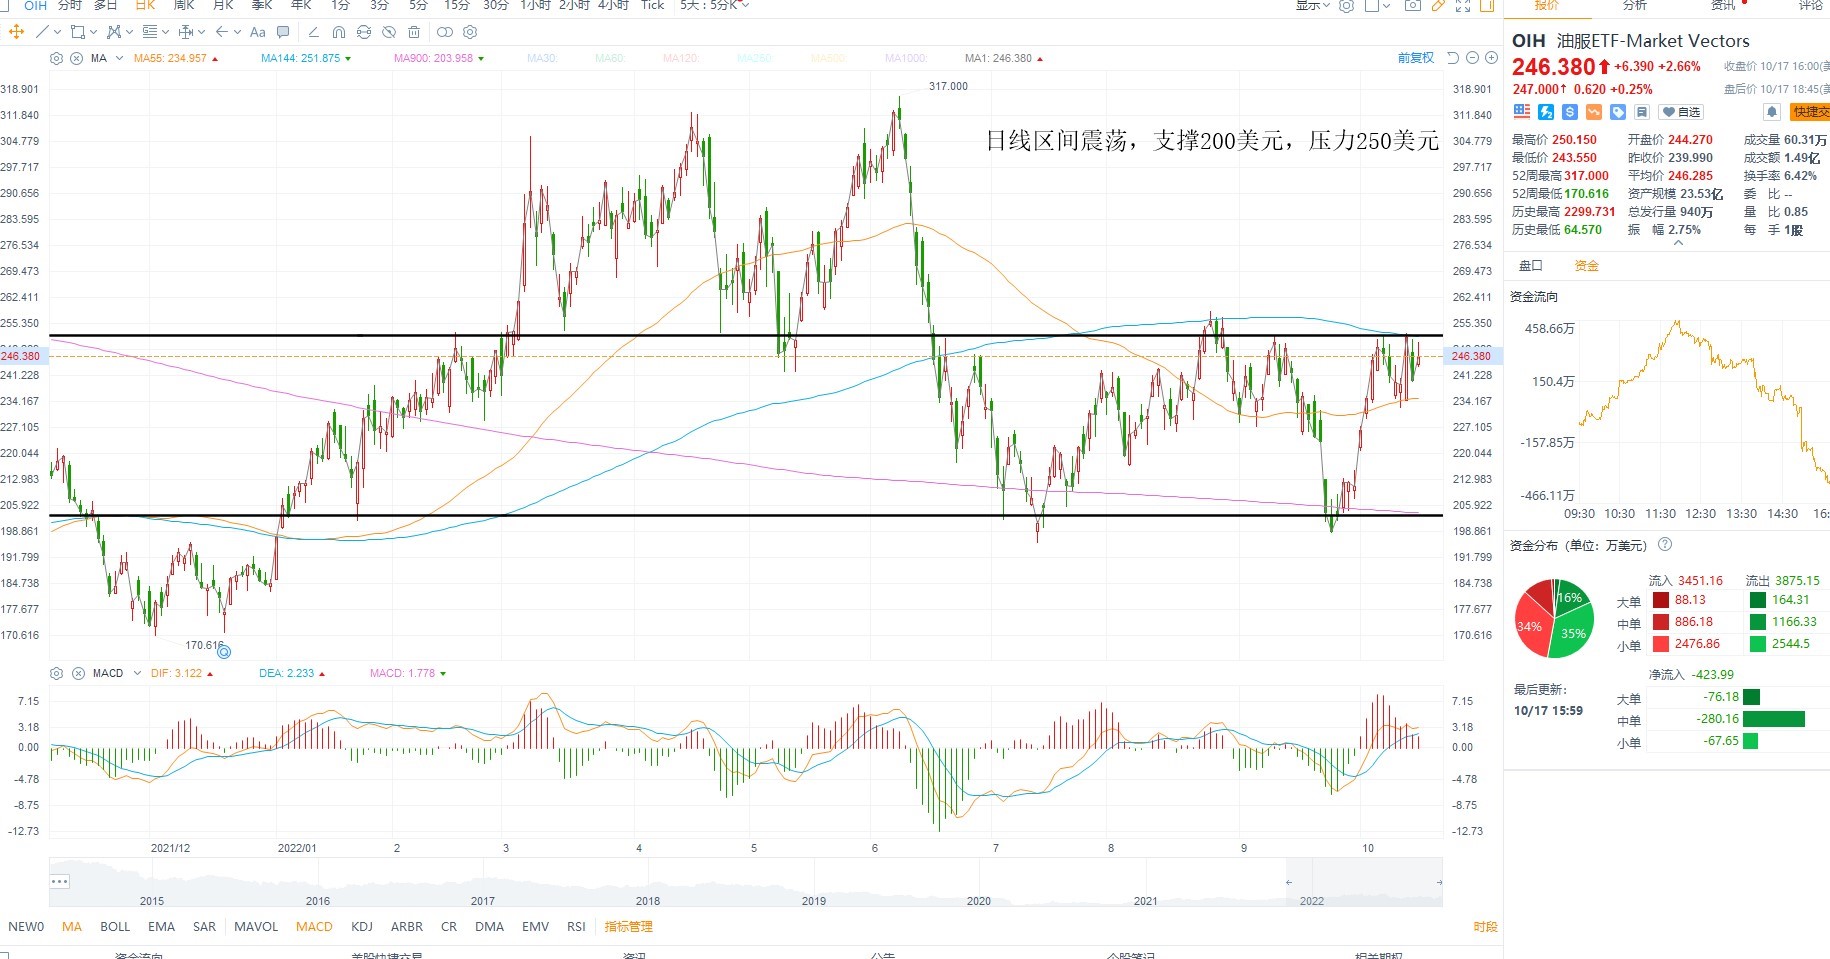Toggle the MACD indicator at bottom bar

click(314, 927)
